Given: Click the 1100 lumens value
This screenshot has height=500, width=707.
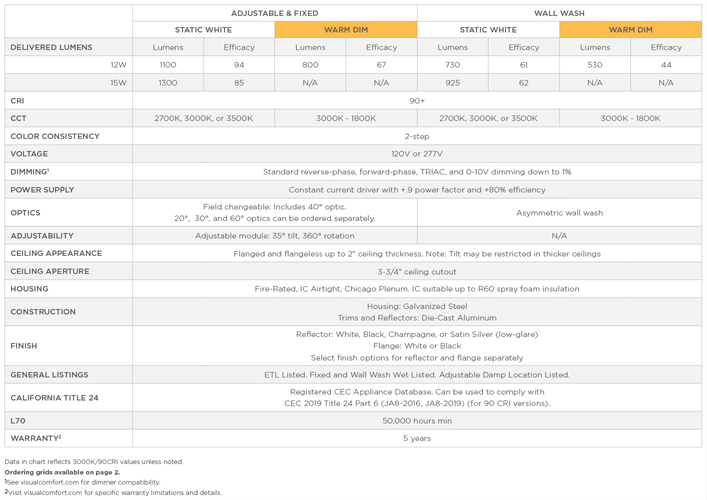Looking at the screenshot, I should pyautogui.click(x=167, y=65).
